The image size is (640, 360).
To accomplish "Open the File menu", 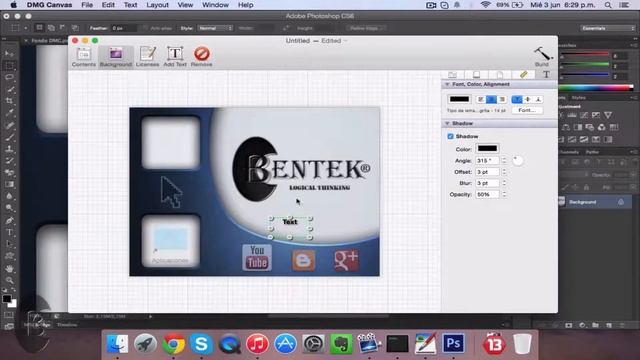I will click(87, 5).
